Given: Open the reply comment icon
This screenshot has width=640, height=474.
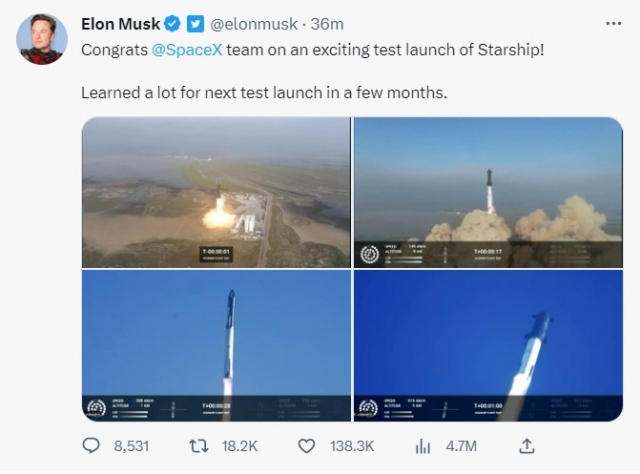Looking at the screenshot, I should point(91,446).
